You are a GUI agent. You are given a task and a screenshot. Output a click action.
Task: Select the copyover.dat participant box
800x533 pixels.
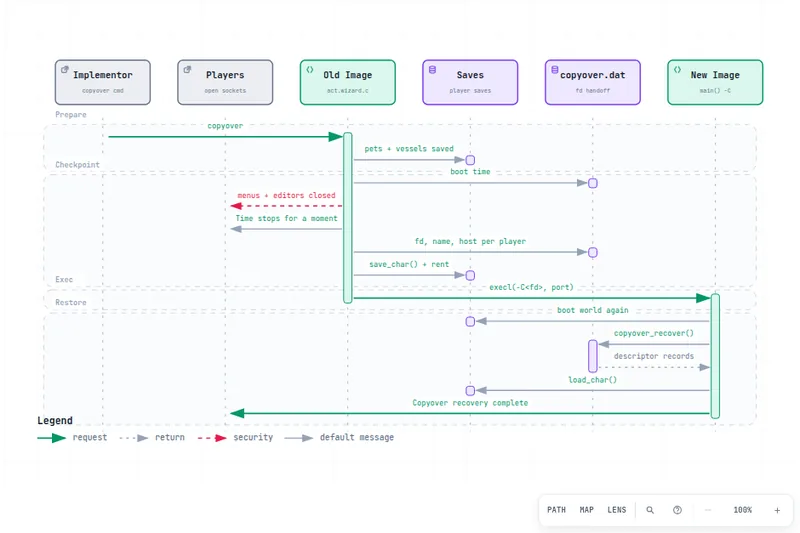click(592, 82)
